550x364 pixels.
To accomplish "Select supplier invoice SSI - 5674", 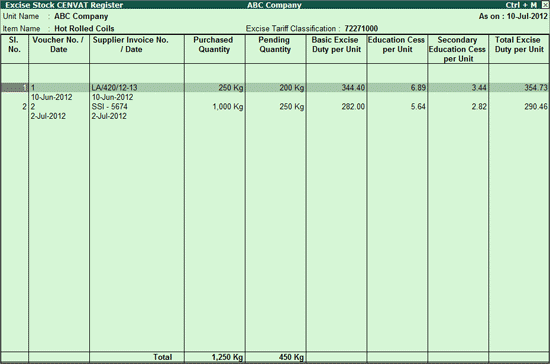I will [x=109, y=107].
